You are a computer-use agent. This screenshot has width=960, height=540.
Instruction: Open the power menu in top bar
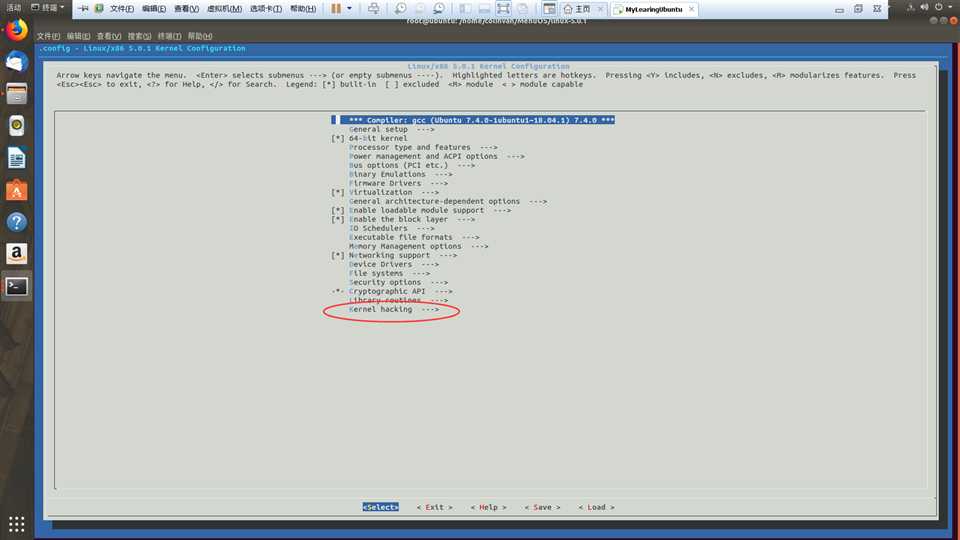(x=939, y=7)
